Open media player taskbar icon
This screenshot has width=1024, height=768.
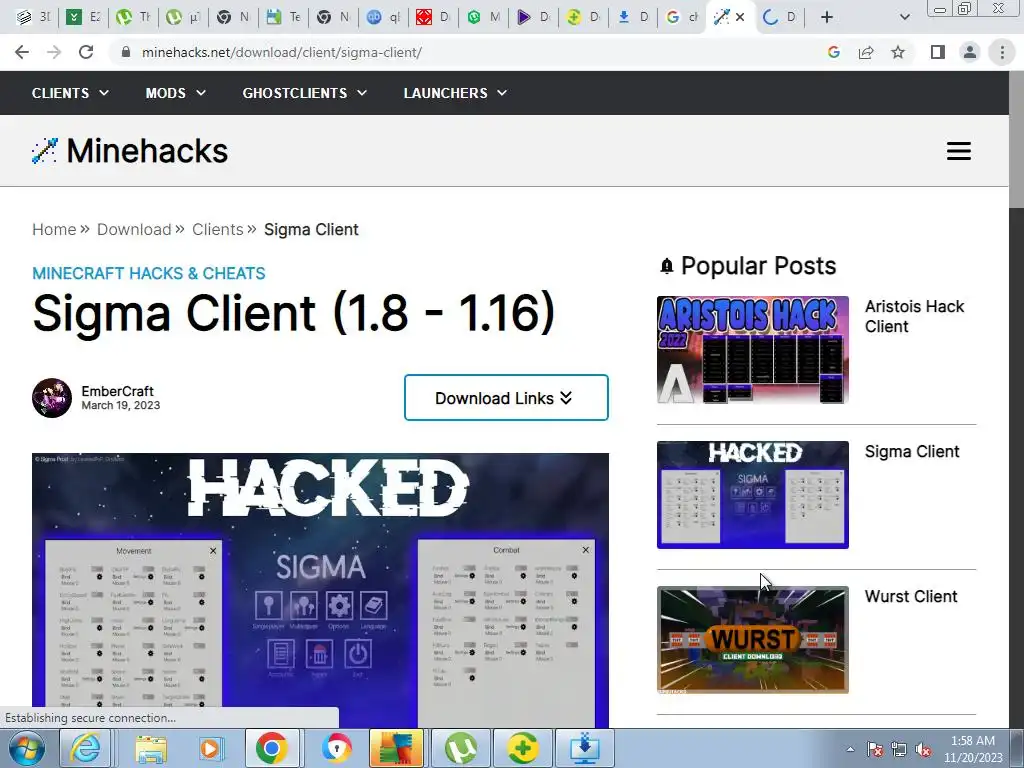tap(210, 748)
